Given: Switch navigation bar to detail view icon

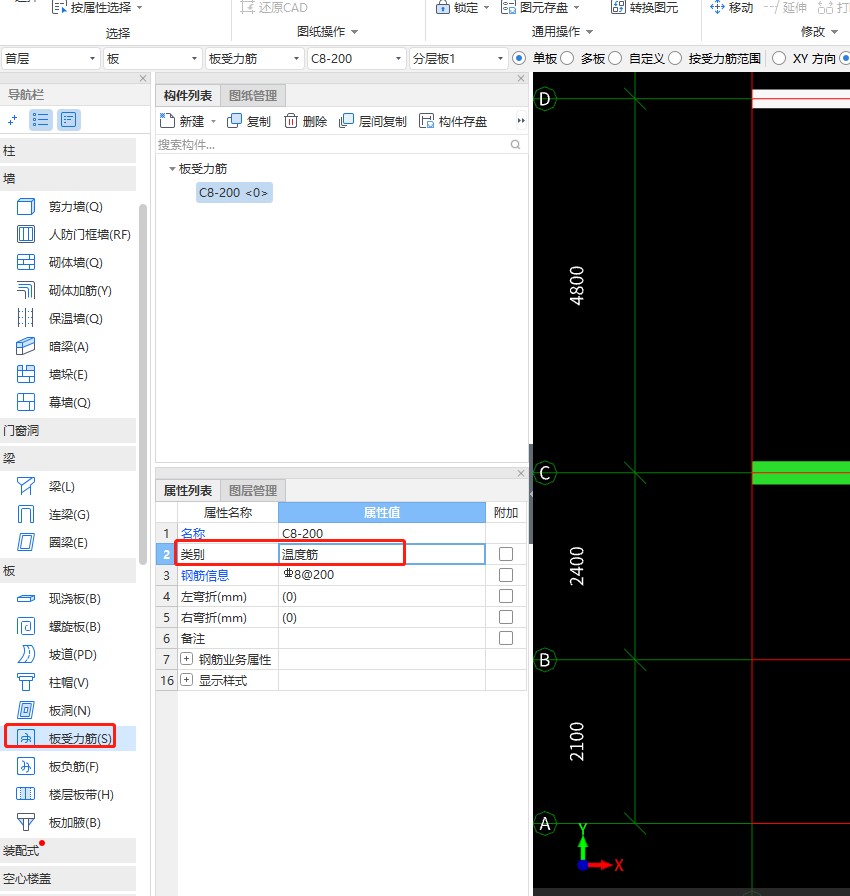Looking at the screenshot, I should (69, 120).
